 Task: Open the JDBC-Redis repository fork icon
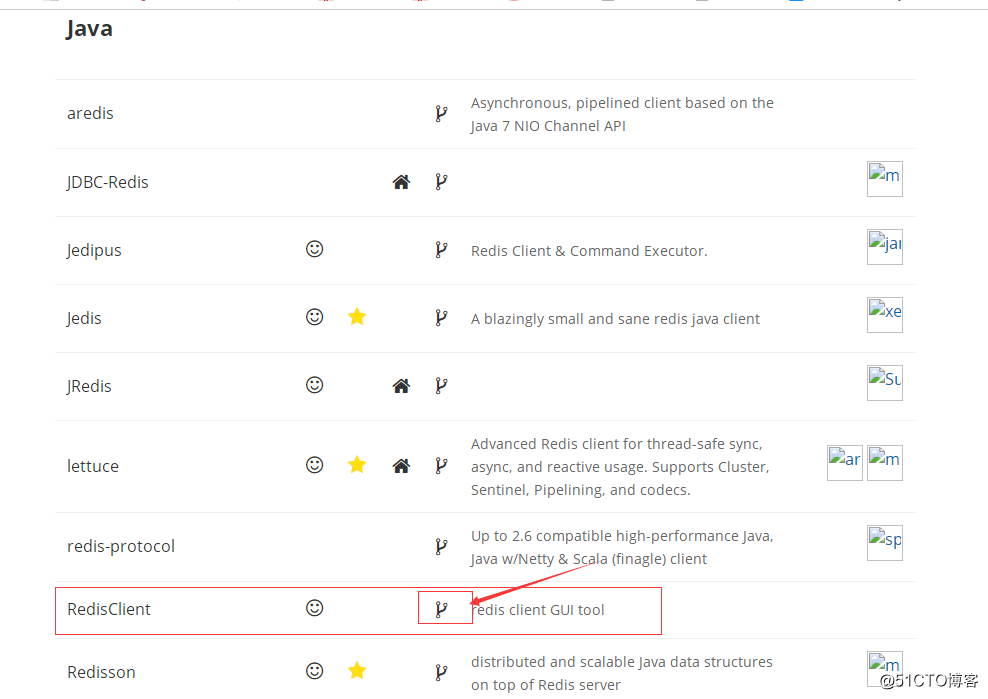tap(441, 182)
